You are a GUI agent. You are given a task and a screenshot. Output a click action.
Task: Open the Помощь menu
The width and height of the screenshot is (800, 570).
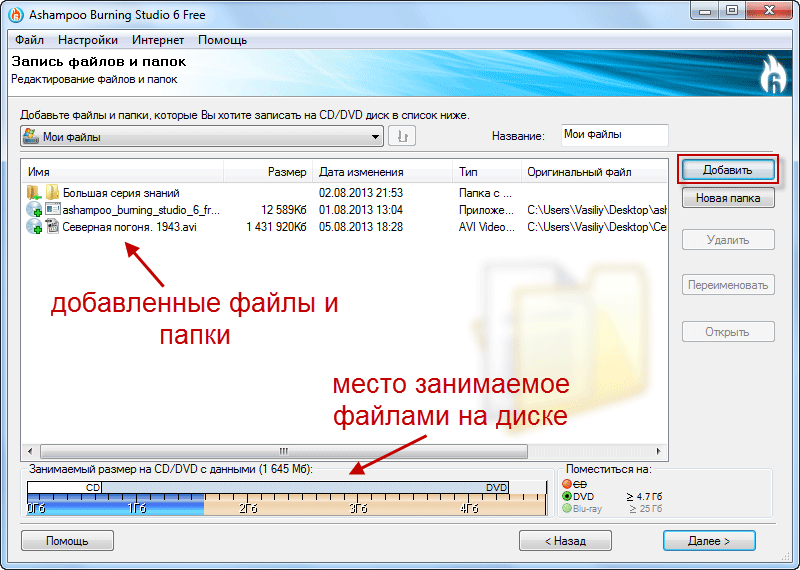(222, 40)
